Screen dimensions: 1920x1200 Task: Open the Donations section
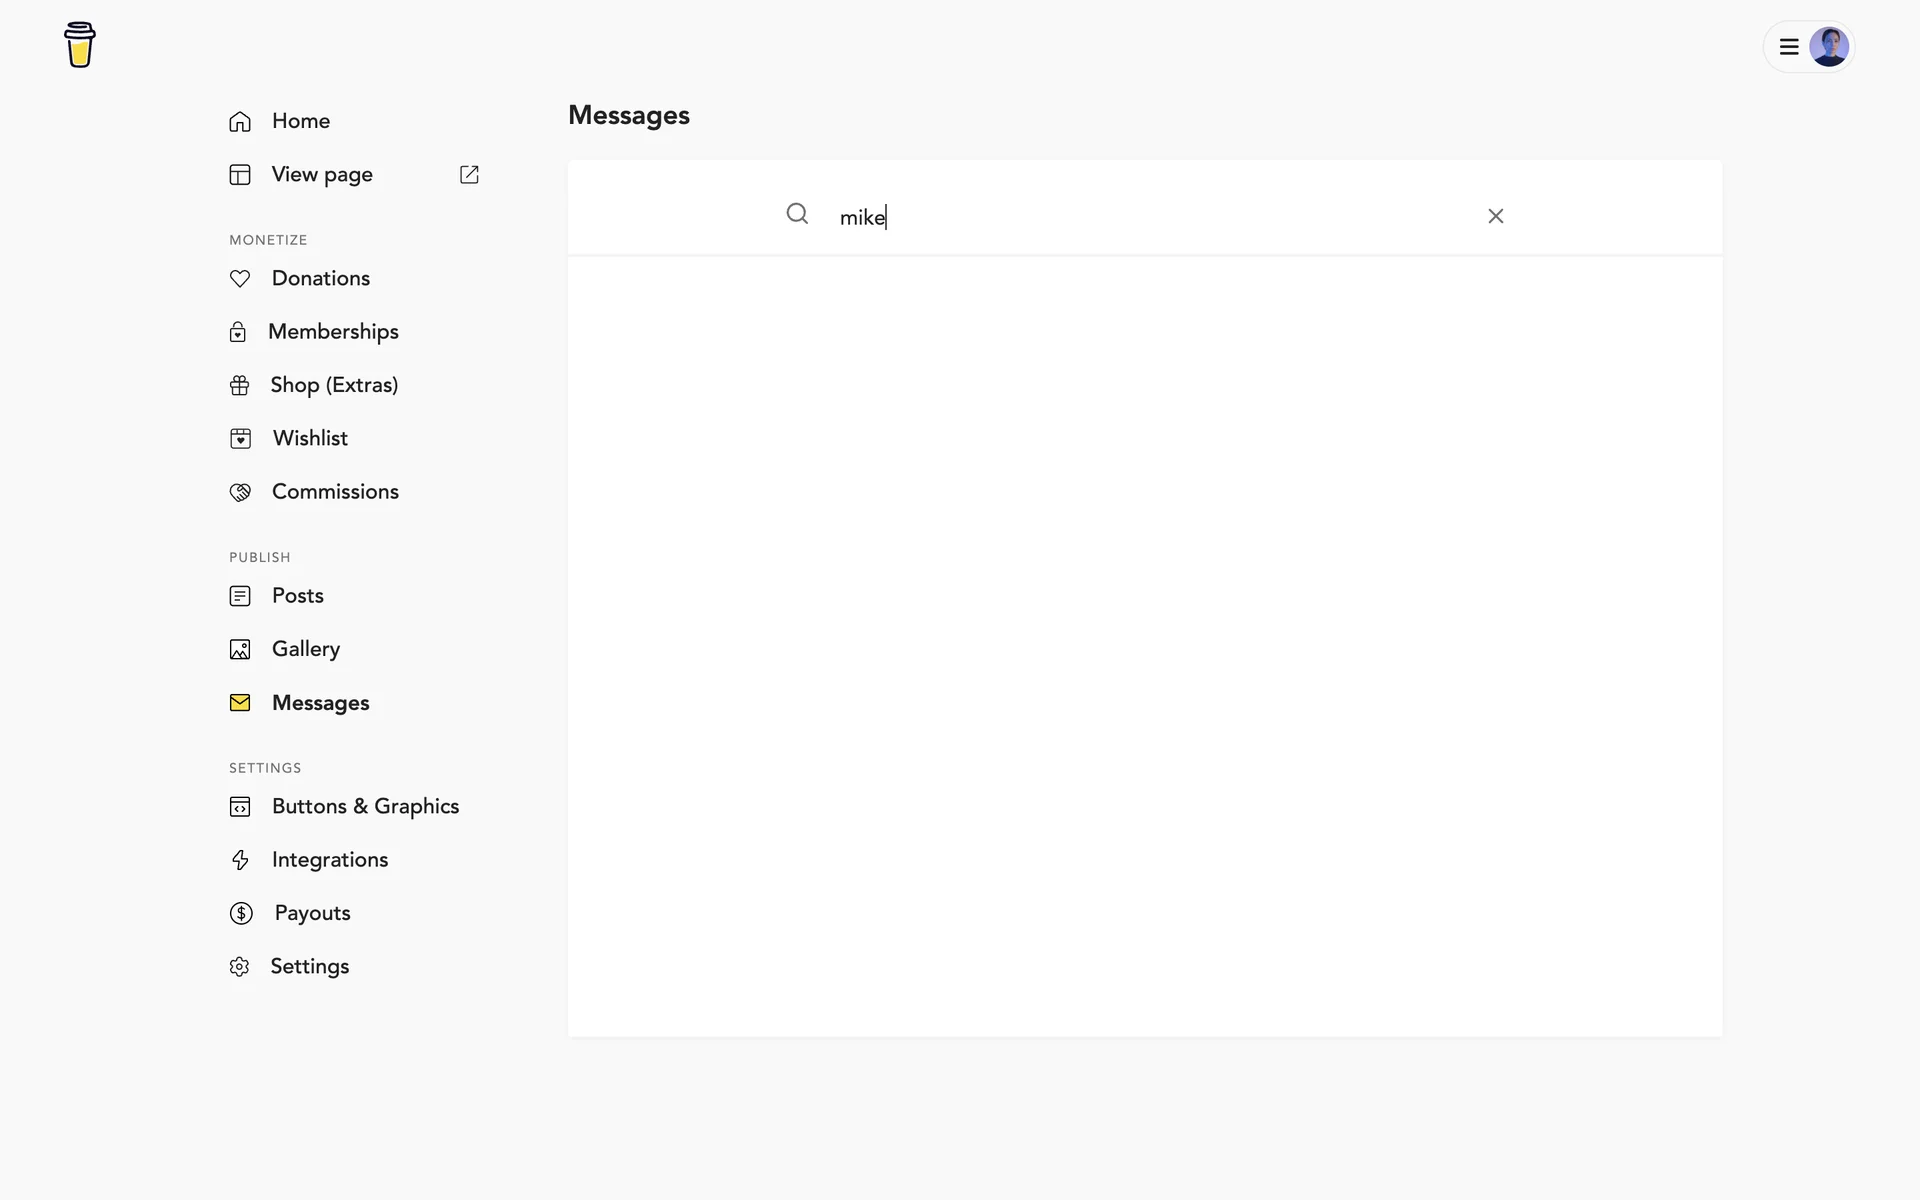320,278
